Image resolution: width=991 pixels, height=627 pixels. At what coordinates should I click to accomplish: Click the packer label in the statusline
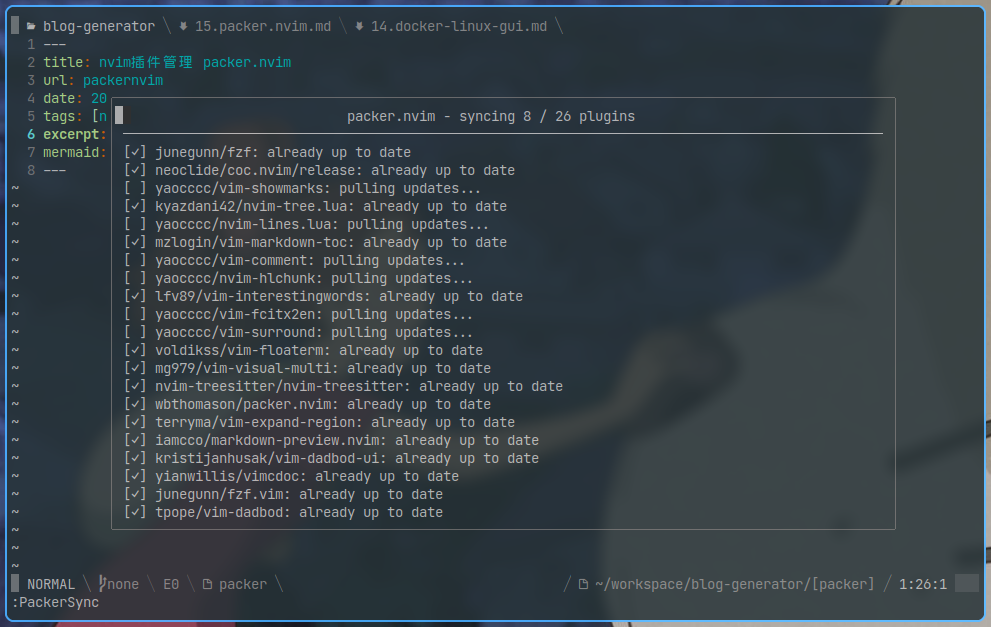click(x=243, y=583)
